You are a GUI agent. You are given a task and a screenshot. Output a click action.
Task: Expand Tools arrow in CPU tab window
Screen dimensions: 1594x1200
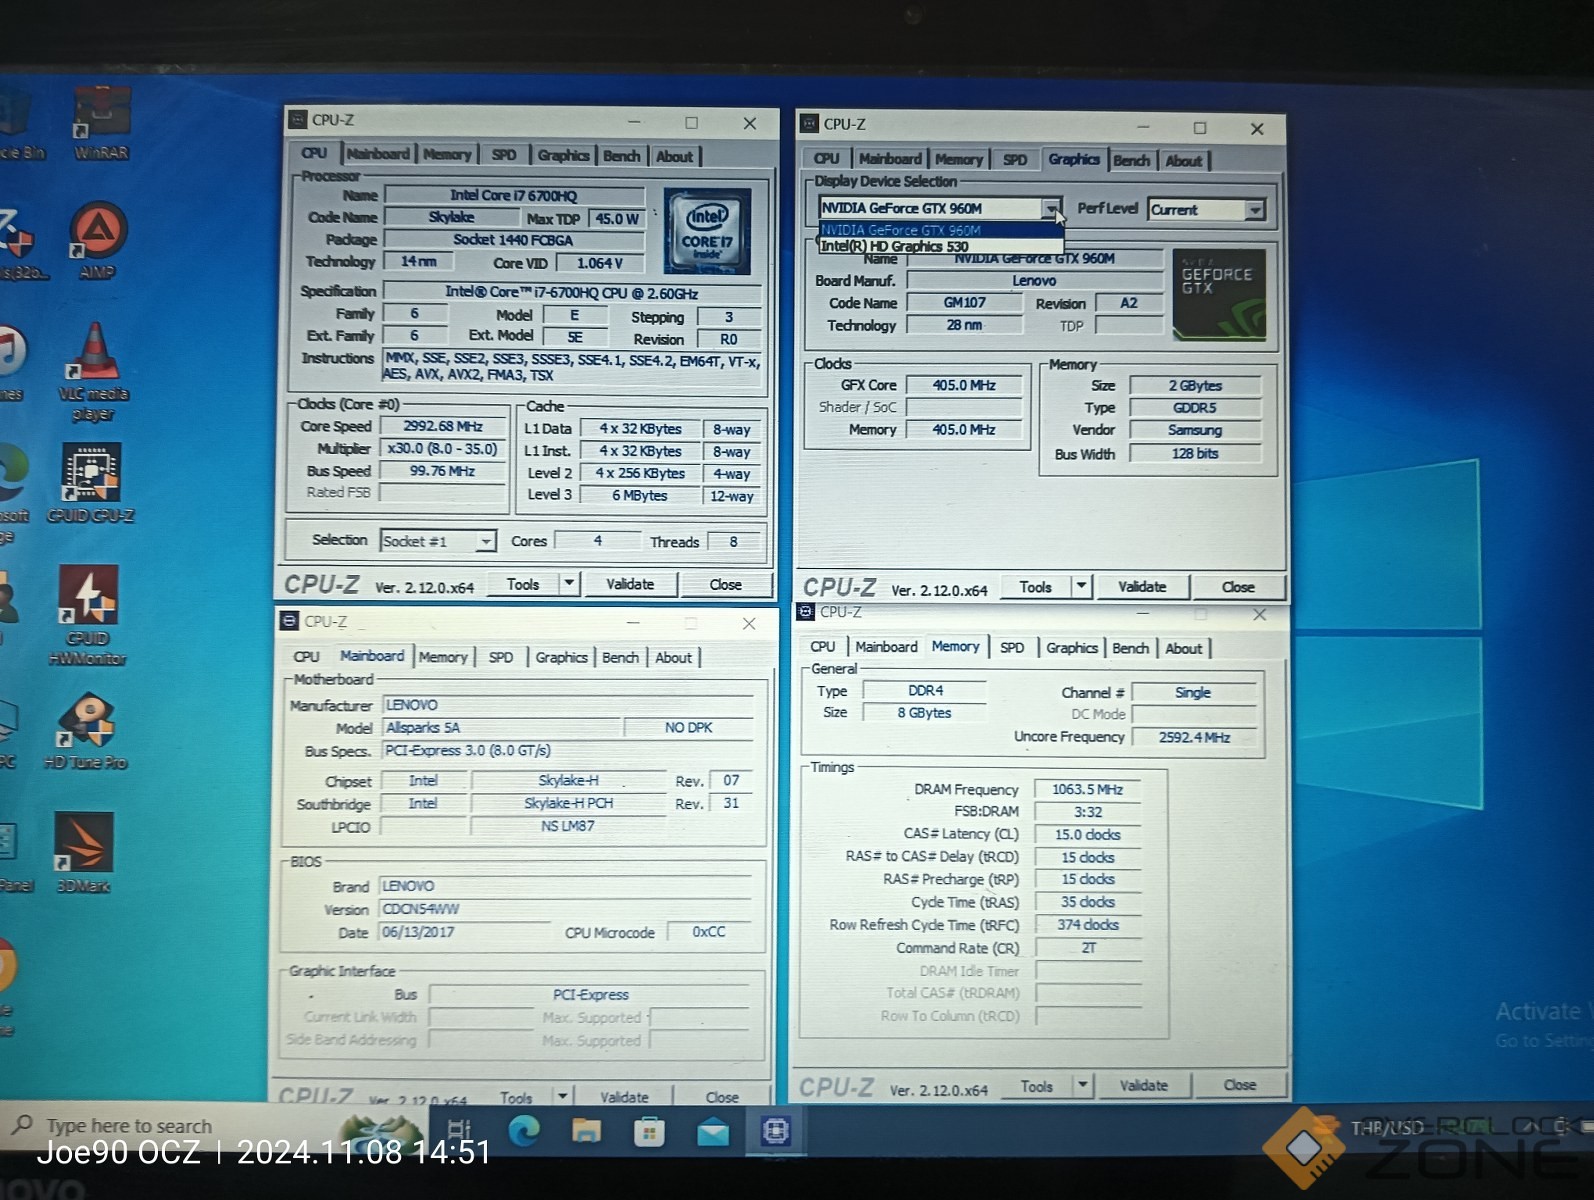point(569,584)
